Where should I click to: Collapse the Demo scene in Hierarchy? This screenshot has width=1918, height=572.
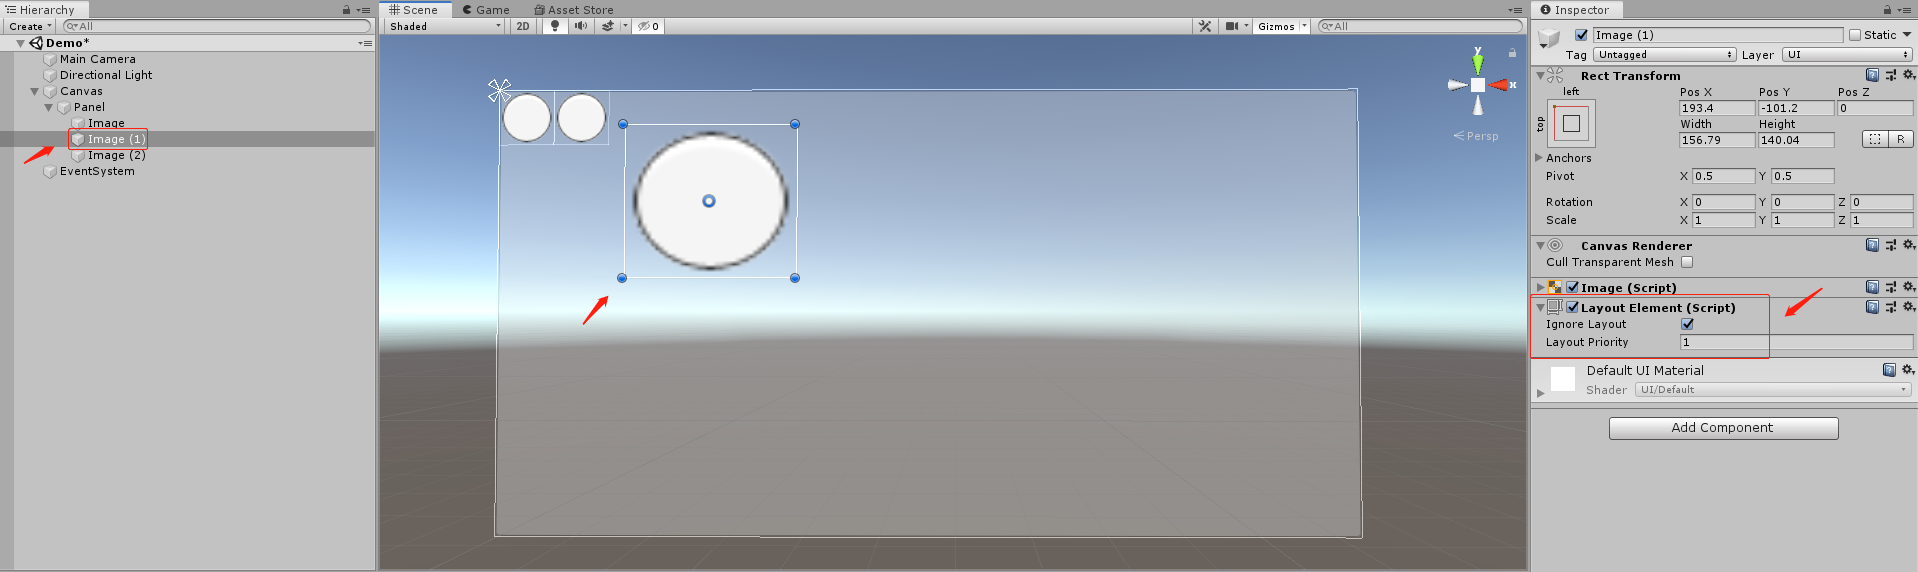(x=20, y=43)
